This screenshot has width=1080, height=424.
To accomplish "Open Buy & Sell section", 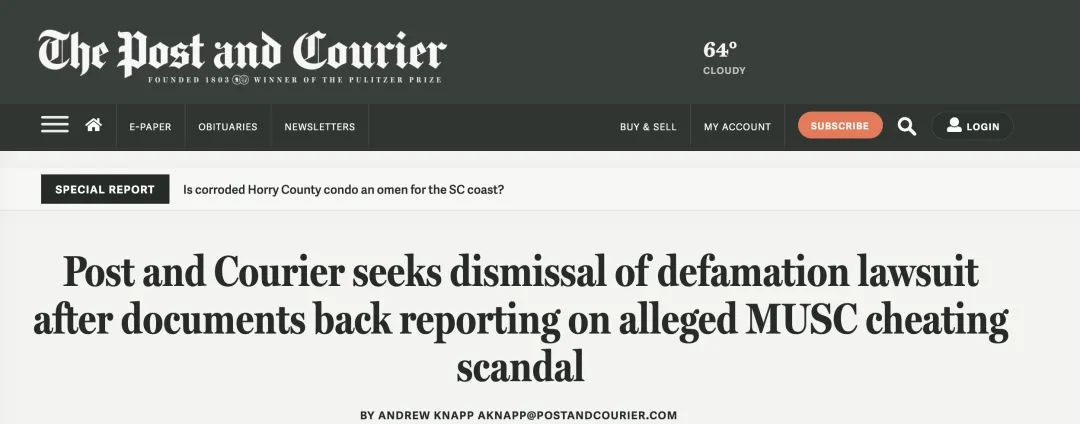I will 648,127.
